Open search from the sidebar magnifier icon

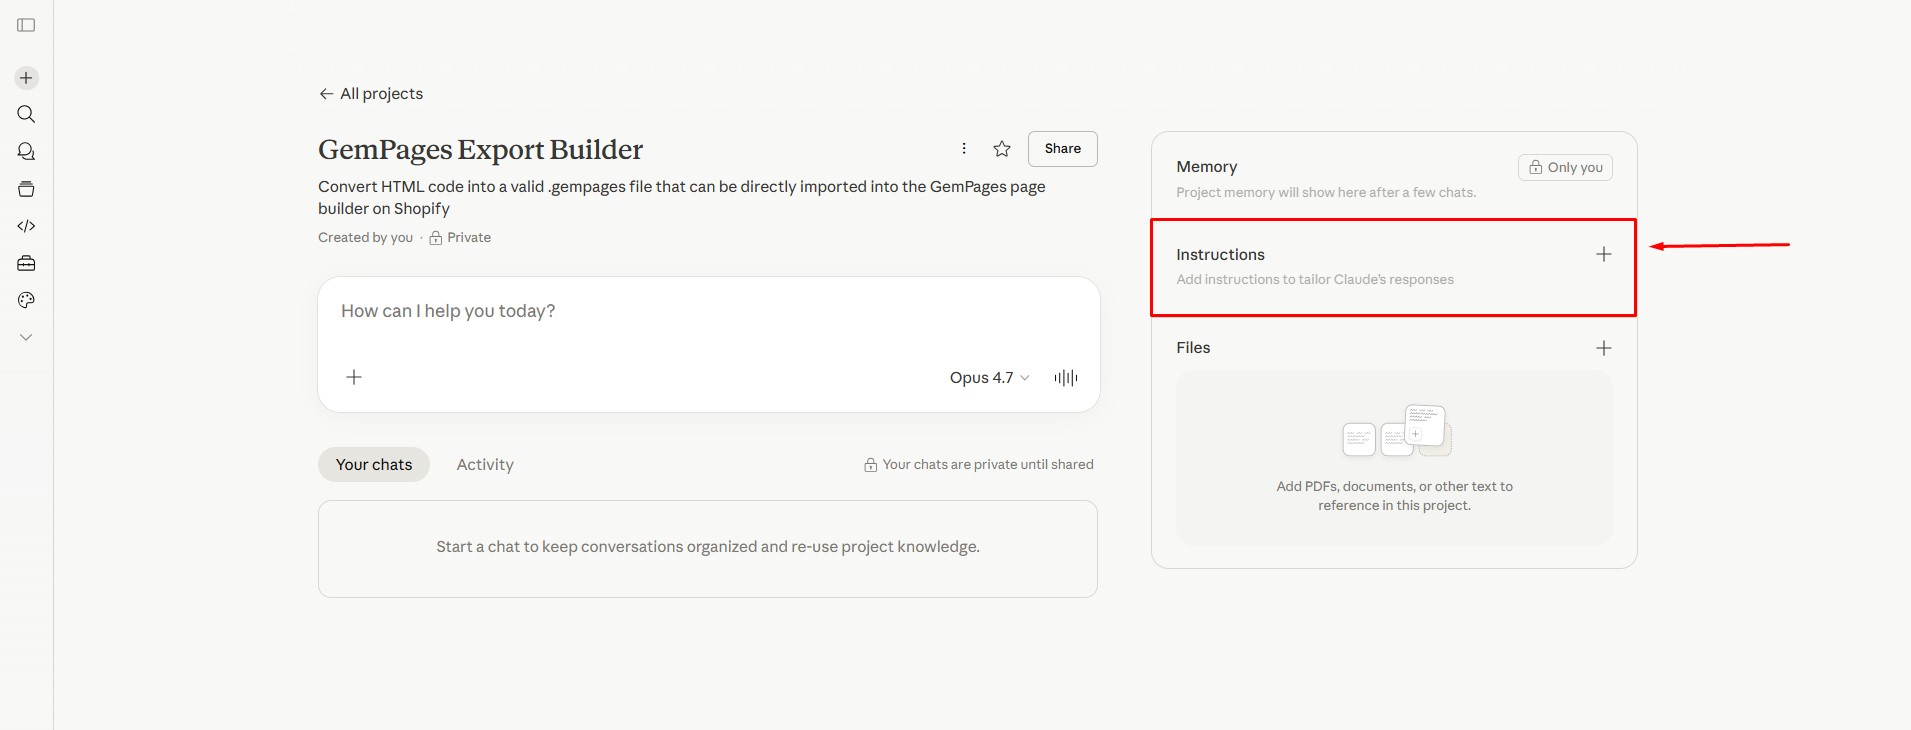click(x=26, y=114)
